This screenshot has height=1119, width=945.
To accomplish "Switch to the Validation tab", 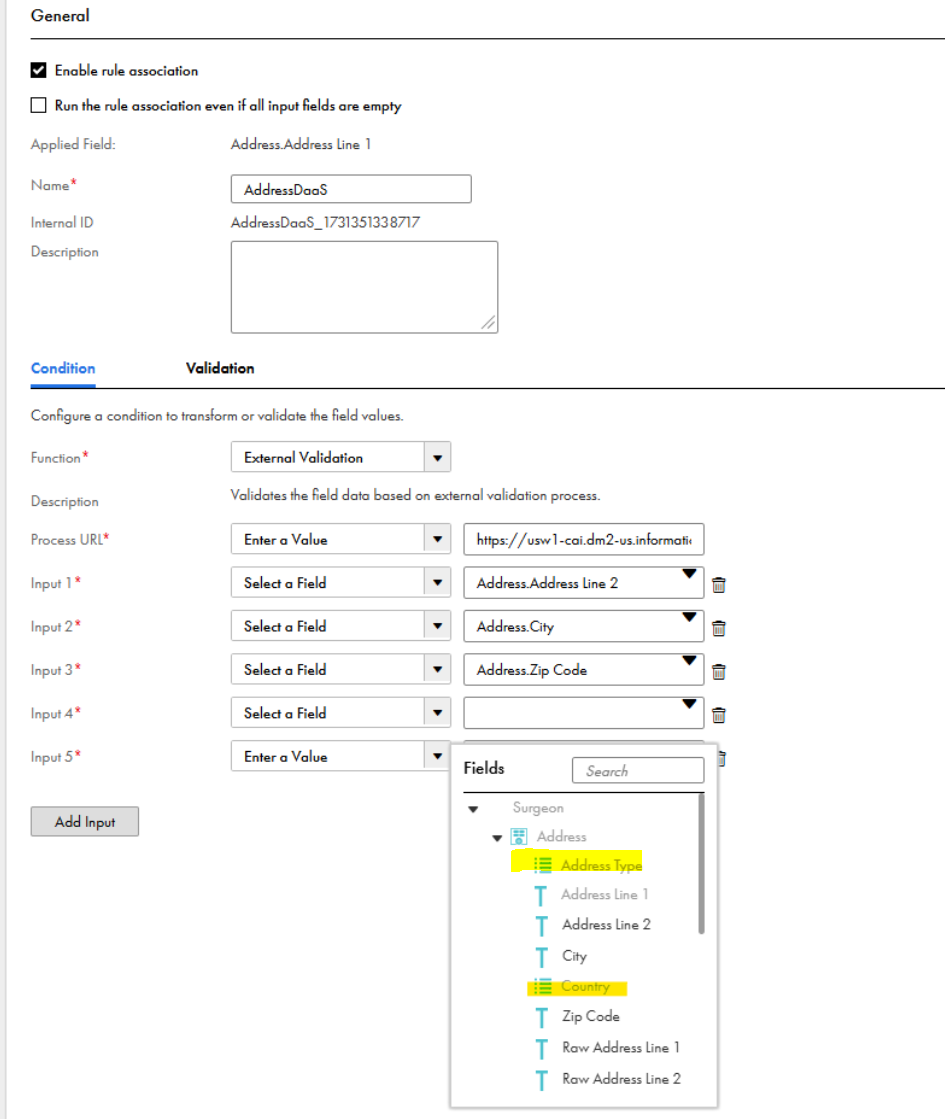I will (x=220, y=368).
